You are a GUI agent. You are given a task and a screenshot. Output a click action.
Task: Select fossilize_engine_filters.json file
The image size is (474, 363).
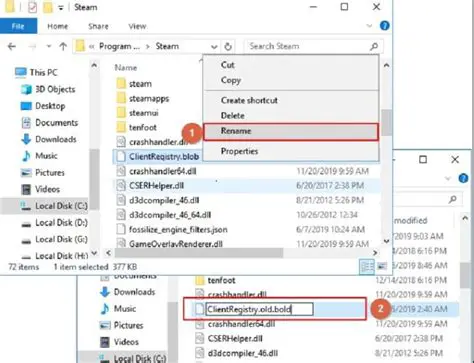point(178,230)
